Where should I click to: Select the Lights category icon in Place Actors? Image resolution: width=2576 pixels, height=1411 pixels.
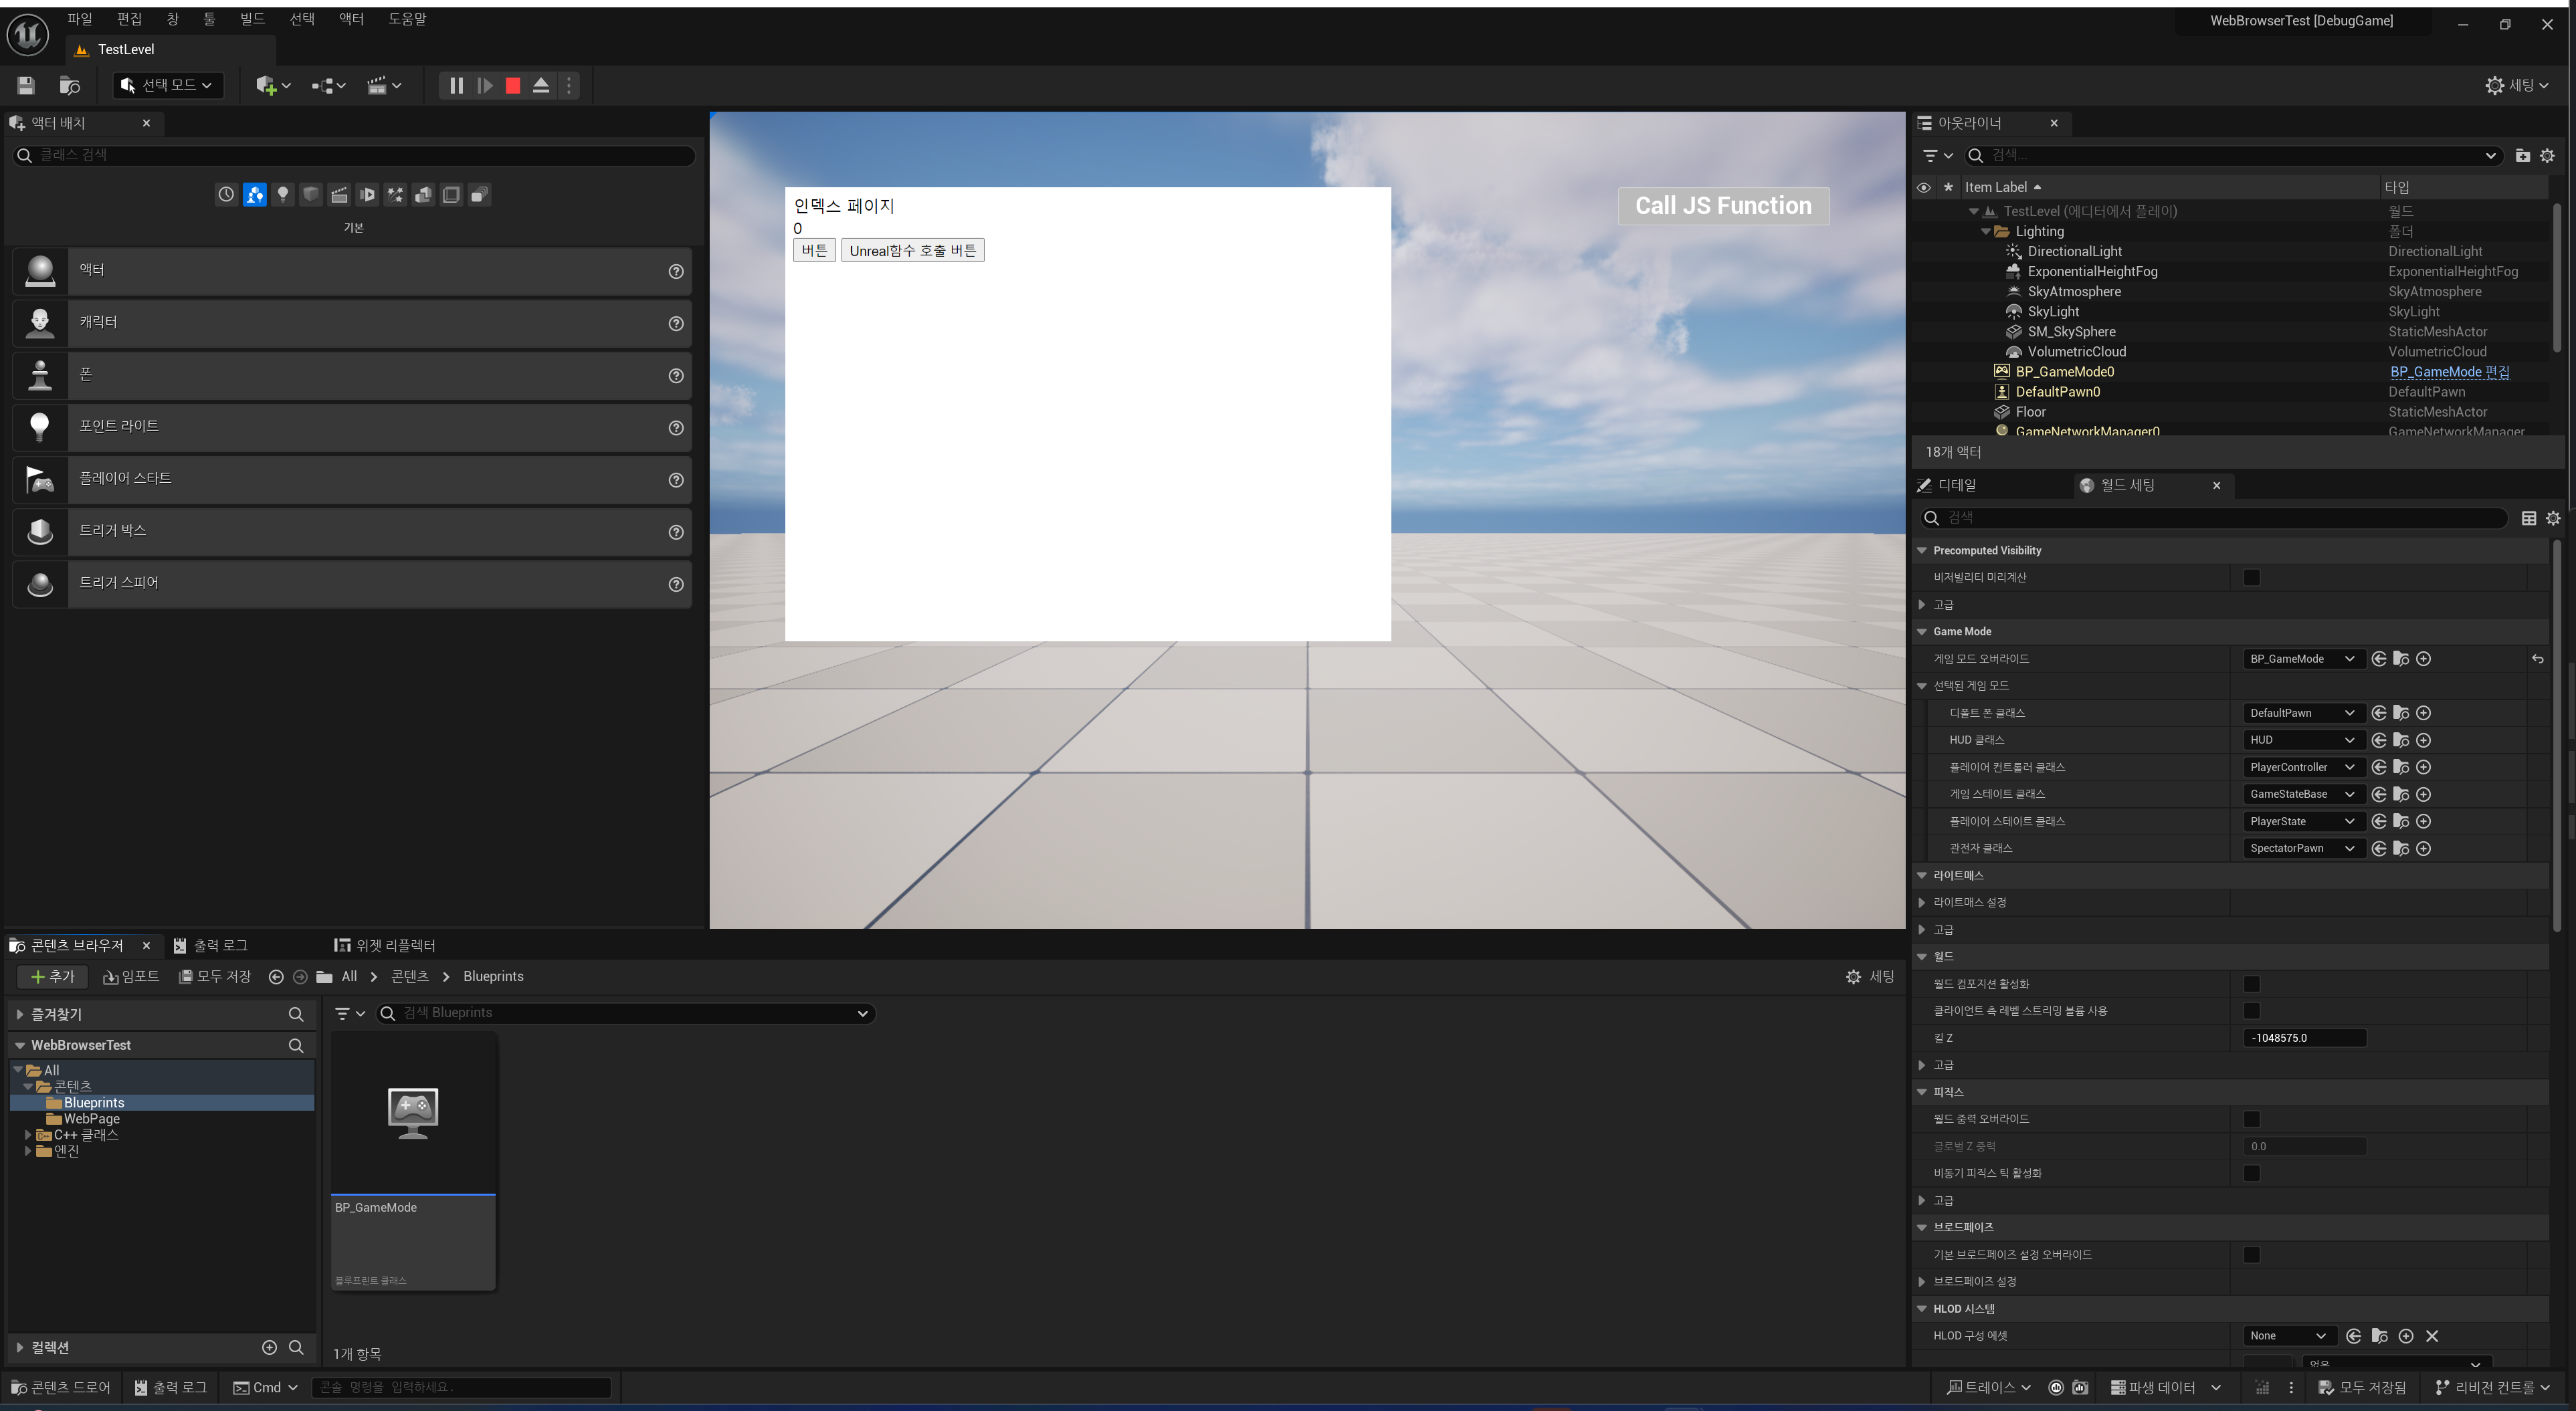click(x=283, y=195)
